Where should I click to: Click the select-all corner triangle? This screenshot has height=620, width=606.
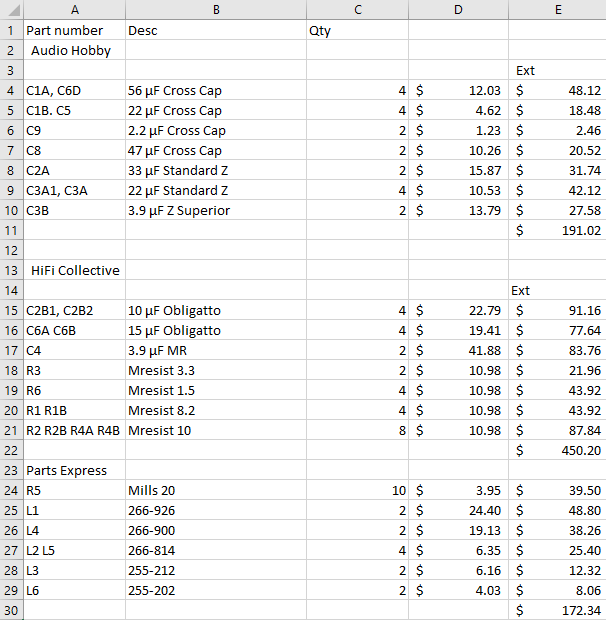12,9
